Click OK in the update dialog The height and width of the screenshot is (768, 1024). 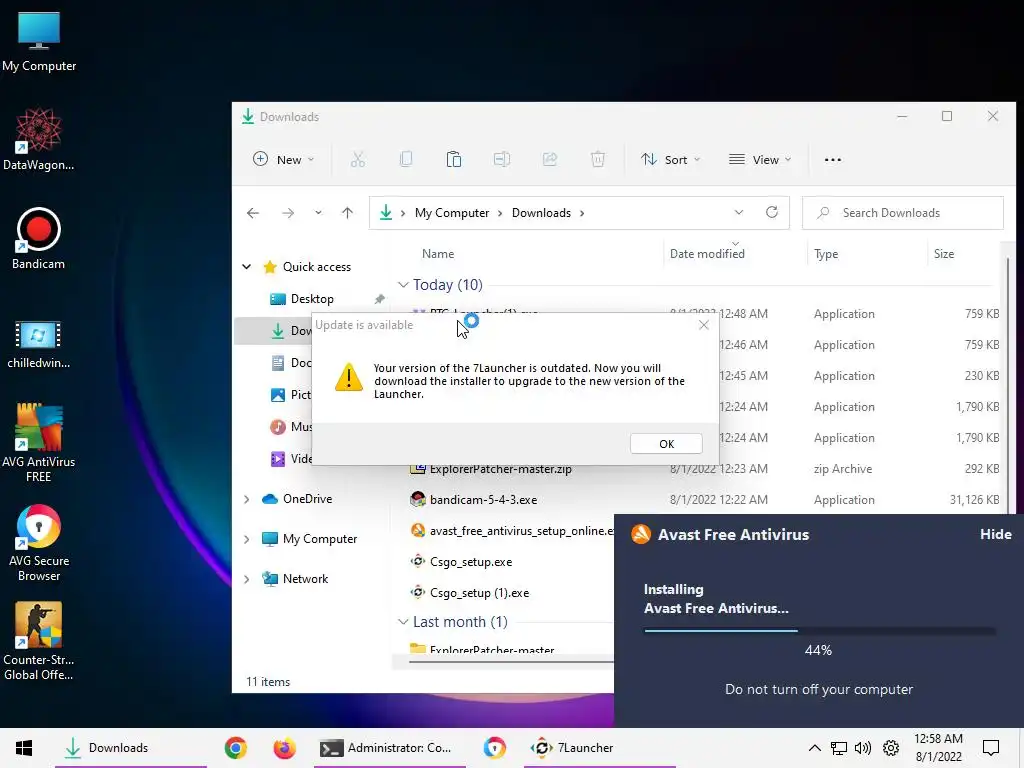pos(666,443)
